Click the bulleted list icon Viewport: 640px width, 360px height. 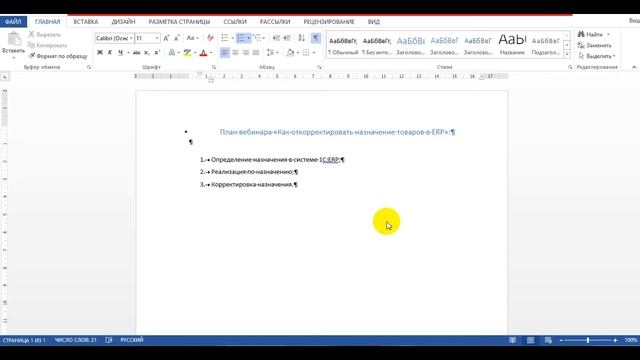click(x=224, y=38)
